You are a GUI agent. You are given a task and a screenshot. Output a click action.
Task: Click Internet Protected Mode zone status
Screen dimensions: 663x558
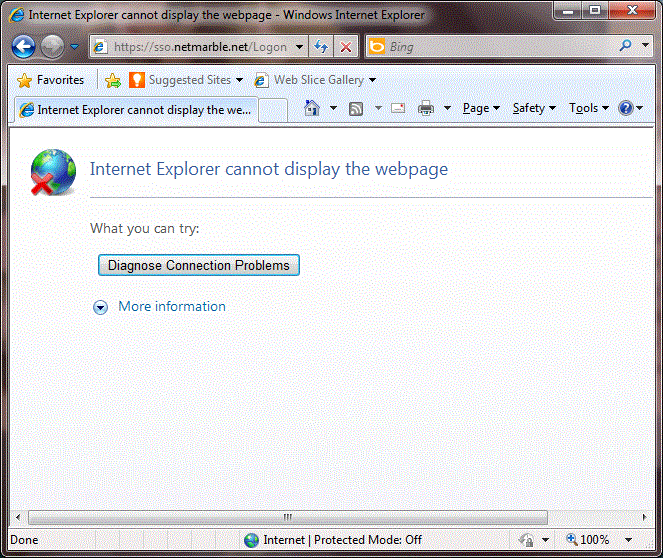click(333, 540)
